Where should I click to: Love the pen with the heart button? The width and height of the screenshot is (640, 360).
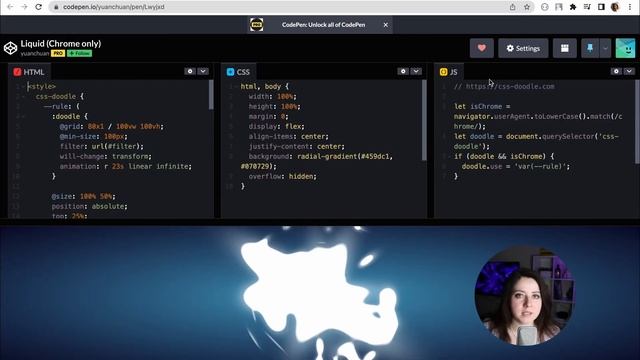coord(482,48)
